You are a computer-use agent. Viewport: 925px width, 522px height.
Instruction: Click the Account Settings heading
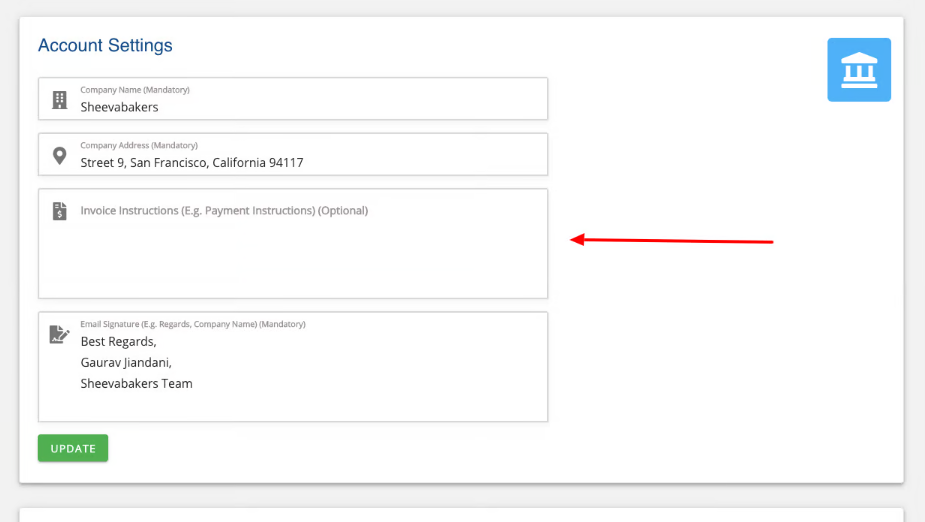point(105,46)
